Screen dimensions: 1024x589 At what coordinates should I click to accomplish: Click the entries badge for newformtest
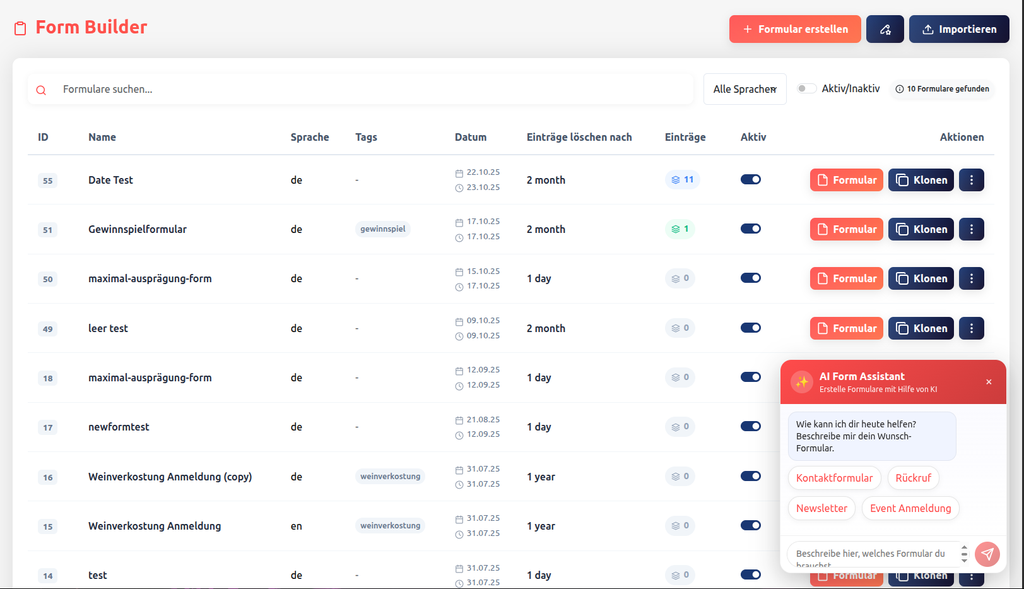pyautogui.click(x=680, y=426)
